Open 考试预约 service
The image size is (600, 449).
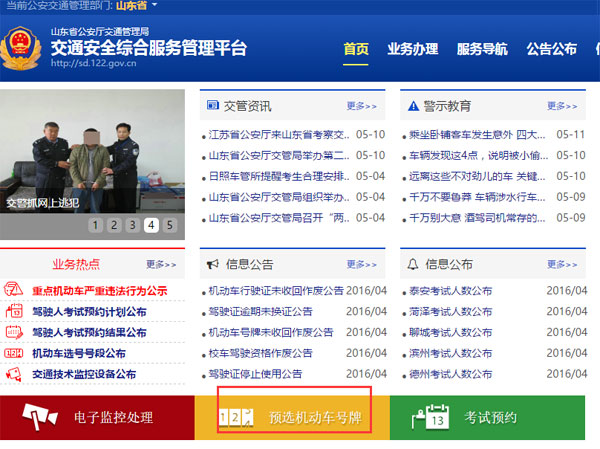(x=491, y=417)
